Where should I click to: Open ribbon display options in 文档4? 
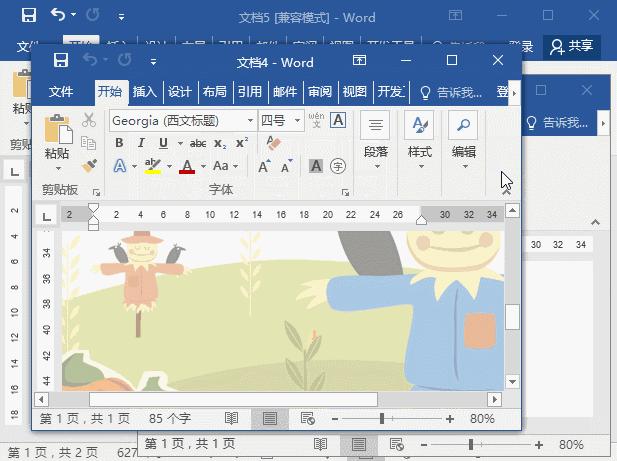(359, 61)
